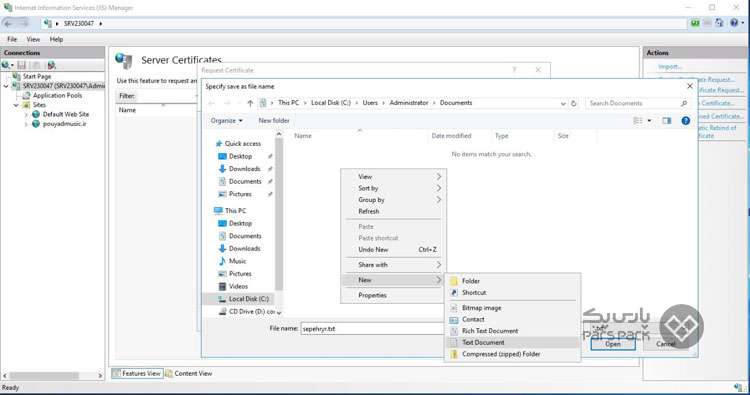Select Desktop under Quick access
Image resolution: width=750 pixels, height=395 pixels.
240,156
